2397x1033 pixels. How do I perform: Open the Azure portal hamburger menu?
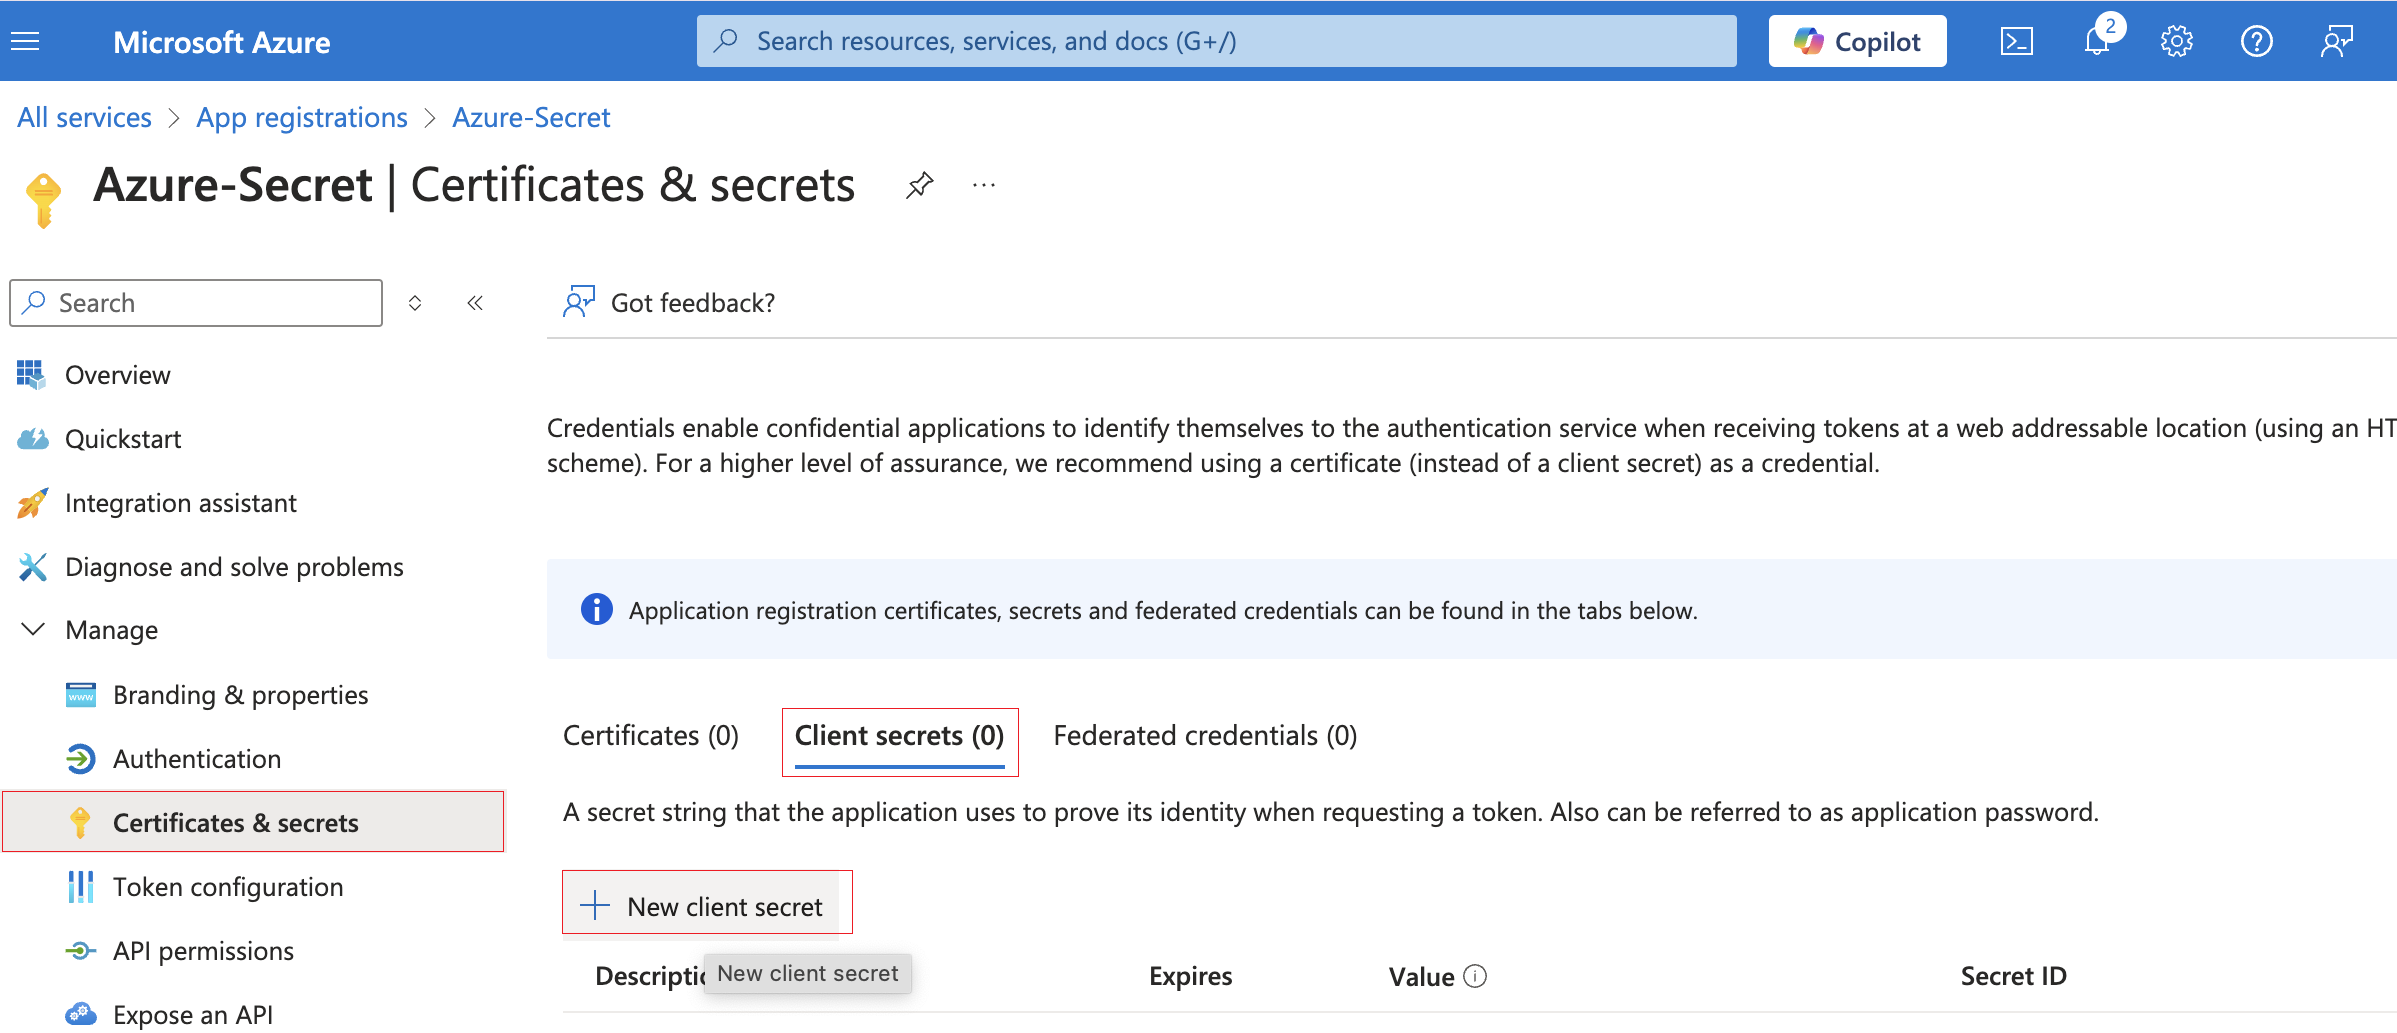(25, 41)
